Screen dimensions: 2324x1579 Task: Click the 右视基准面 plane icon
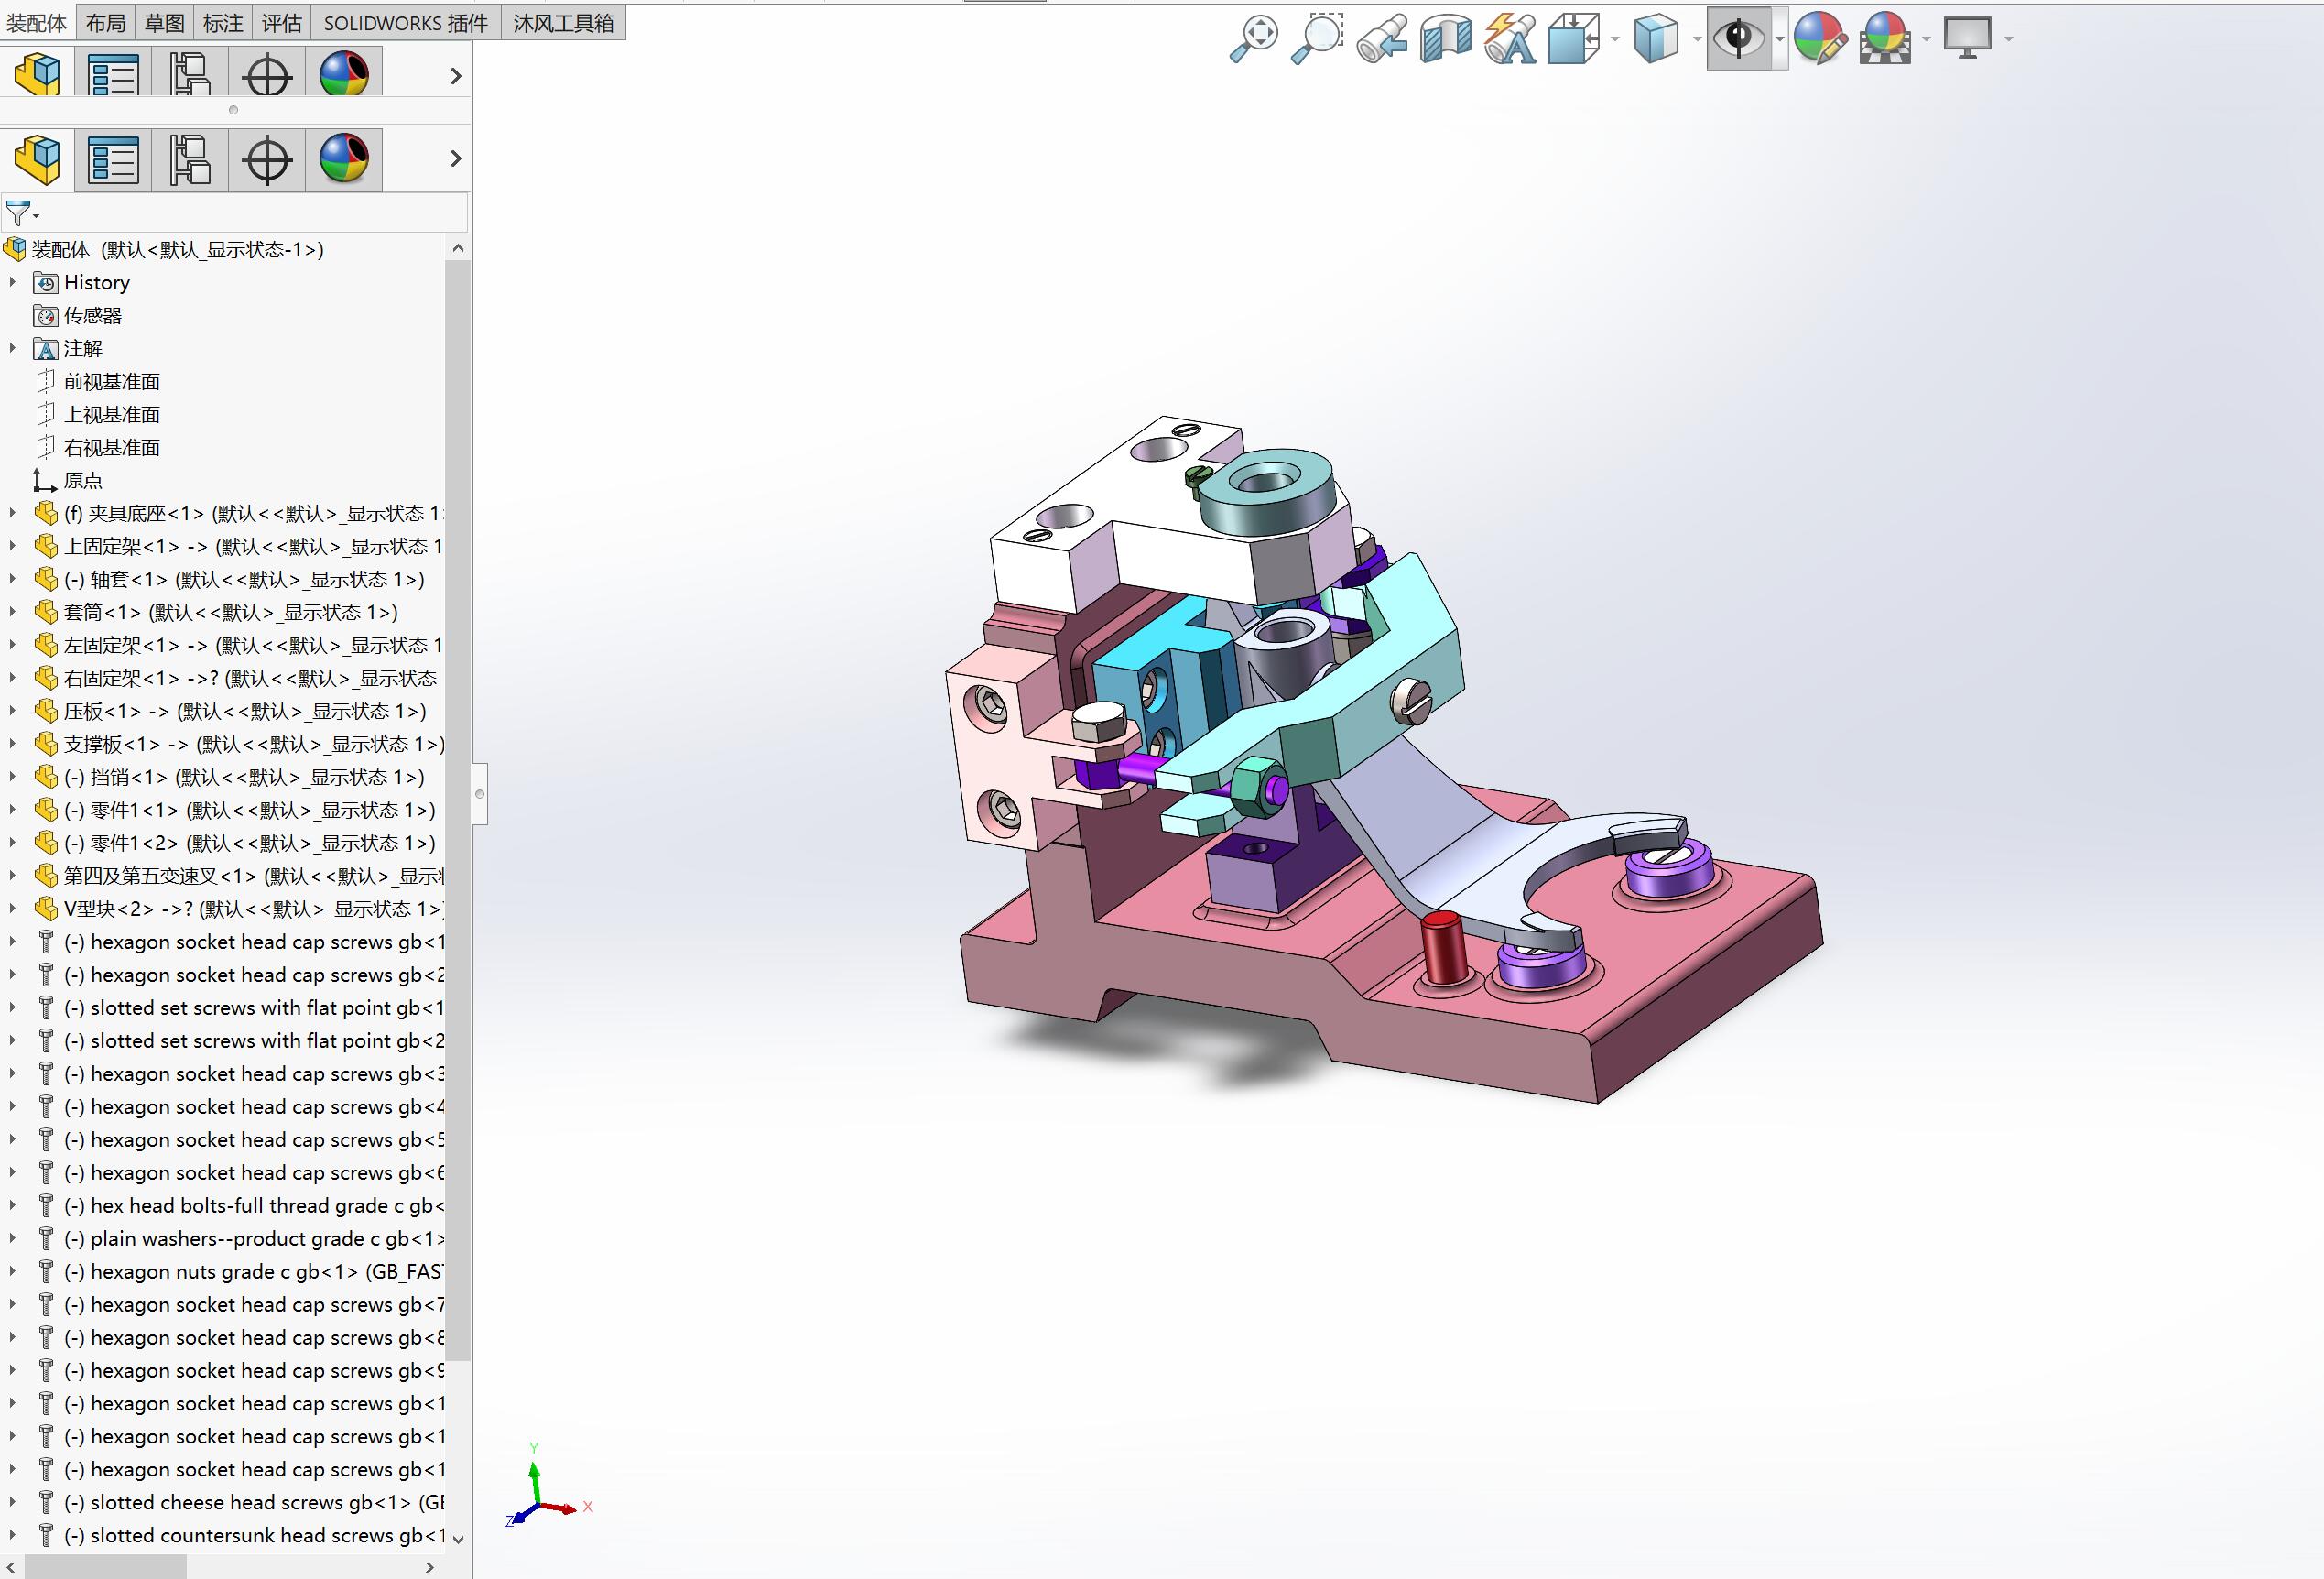(x=45, y=448)
